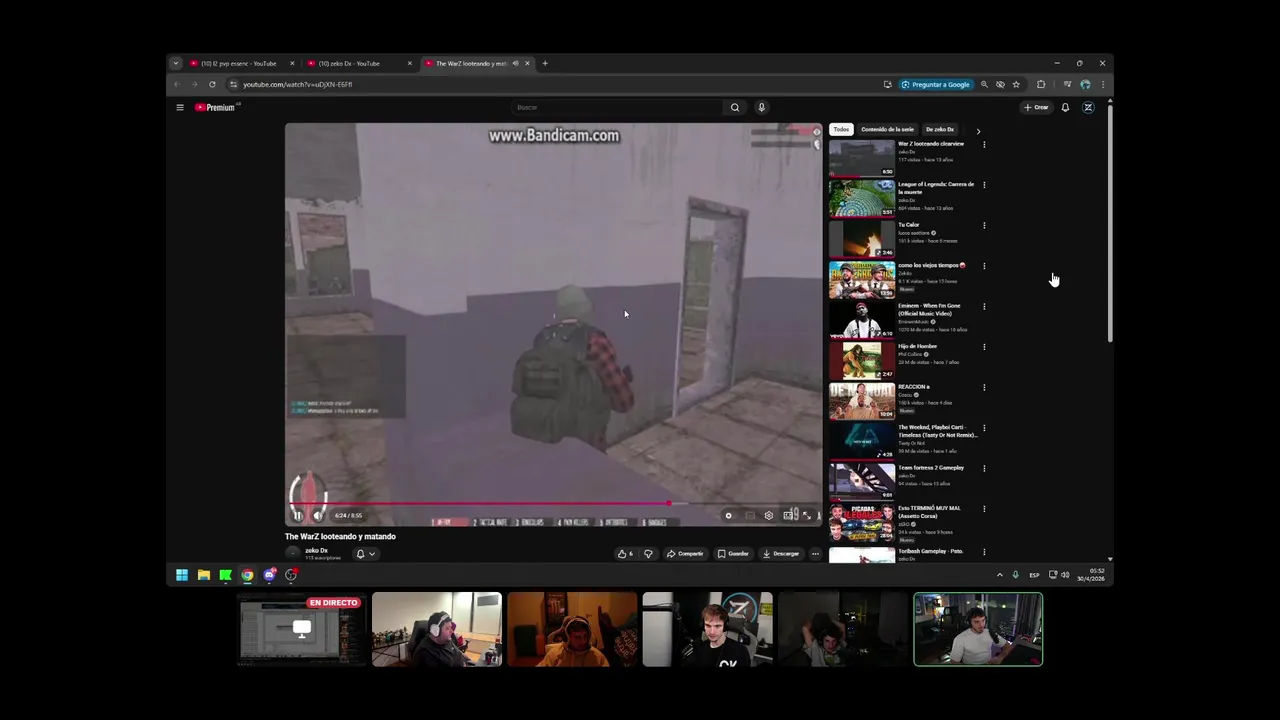Open Chrome from the taskbar
Screen dimensions: 1280x720
247,575
